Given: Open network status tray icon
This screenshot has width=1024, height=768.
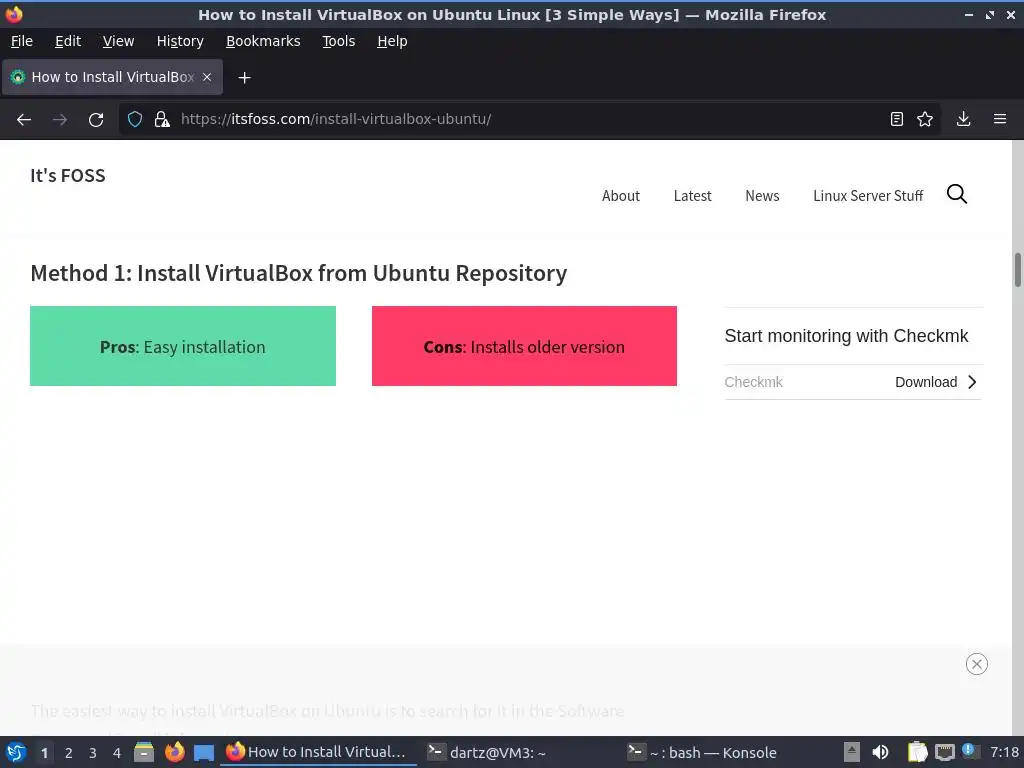Looking at the screenshot, I should click(x=944, y=752).
